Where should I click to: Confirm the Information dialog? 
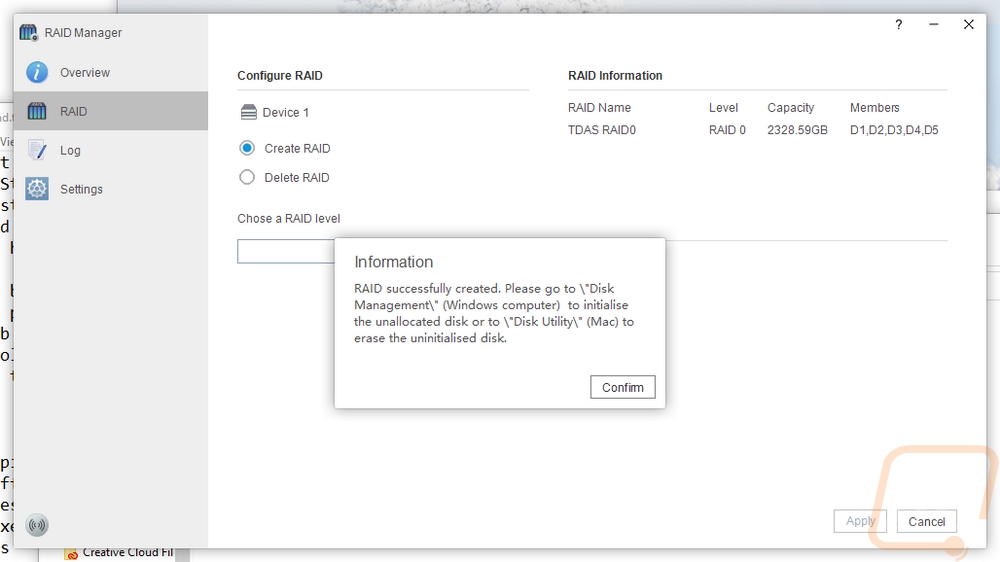pyautogui.click(x=622, y=387)
